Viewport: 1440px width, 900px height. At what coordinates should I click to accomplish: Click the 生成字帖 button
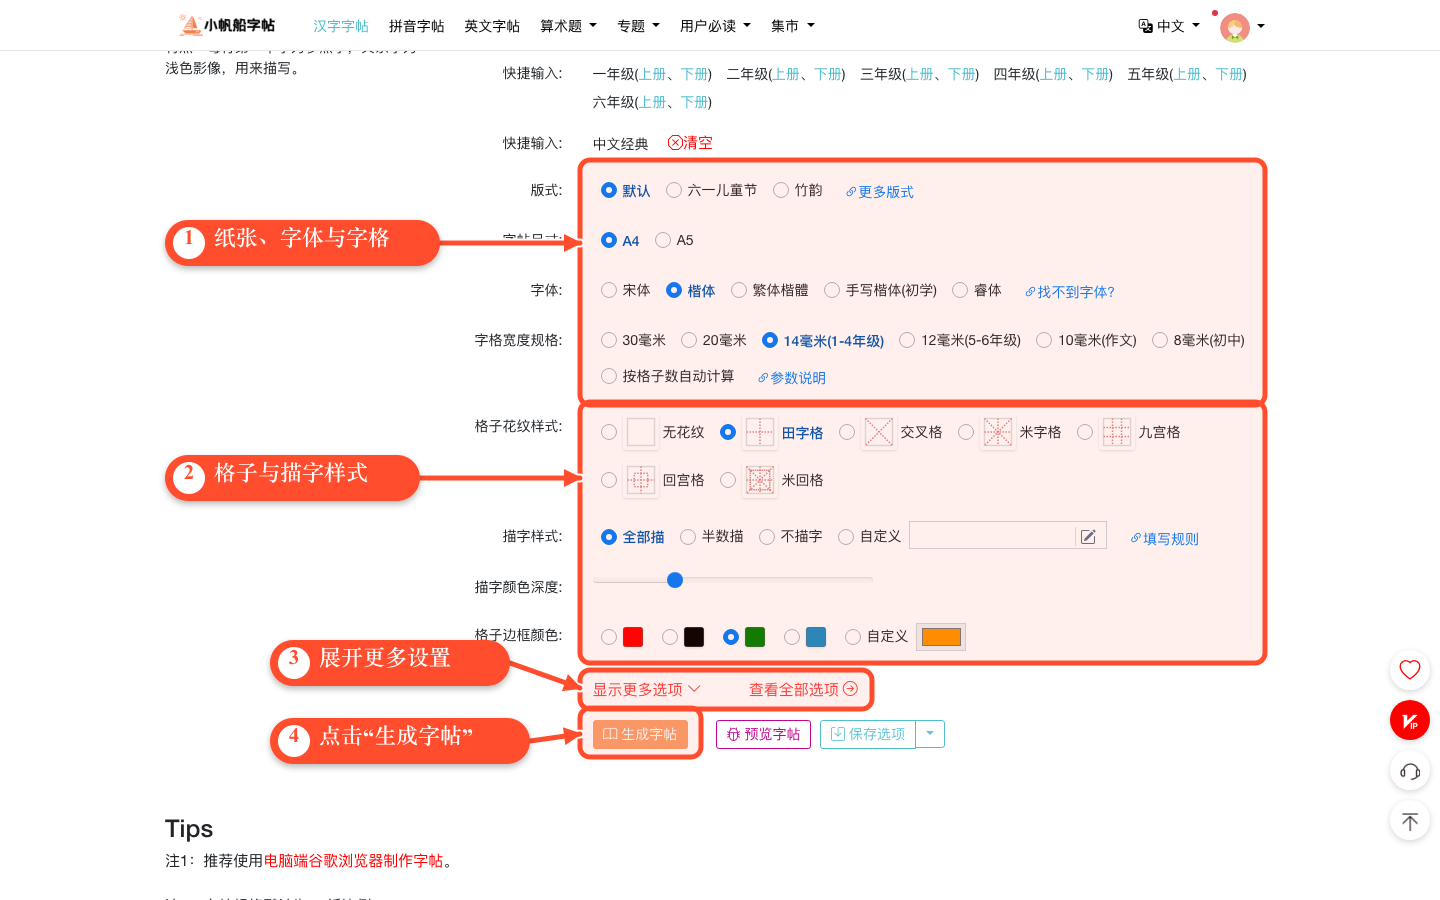[640, 734]
